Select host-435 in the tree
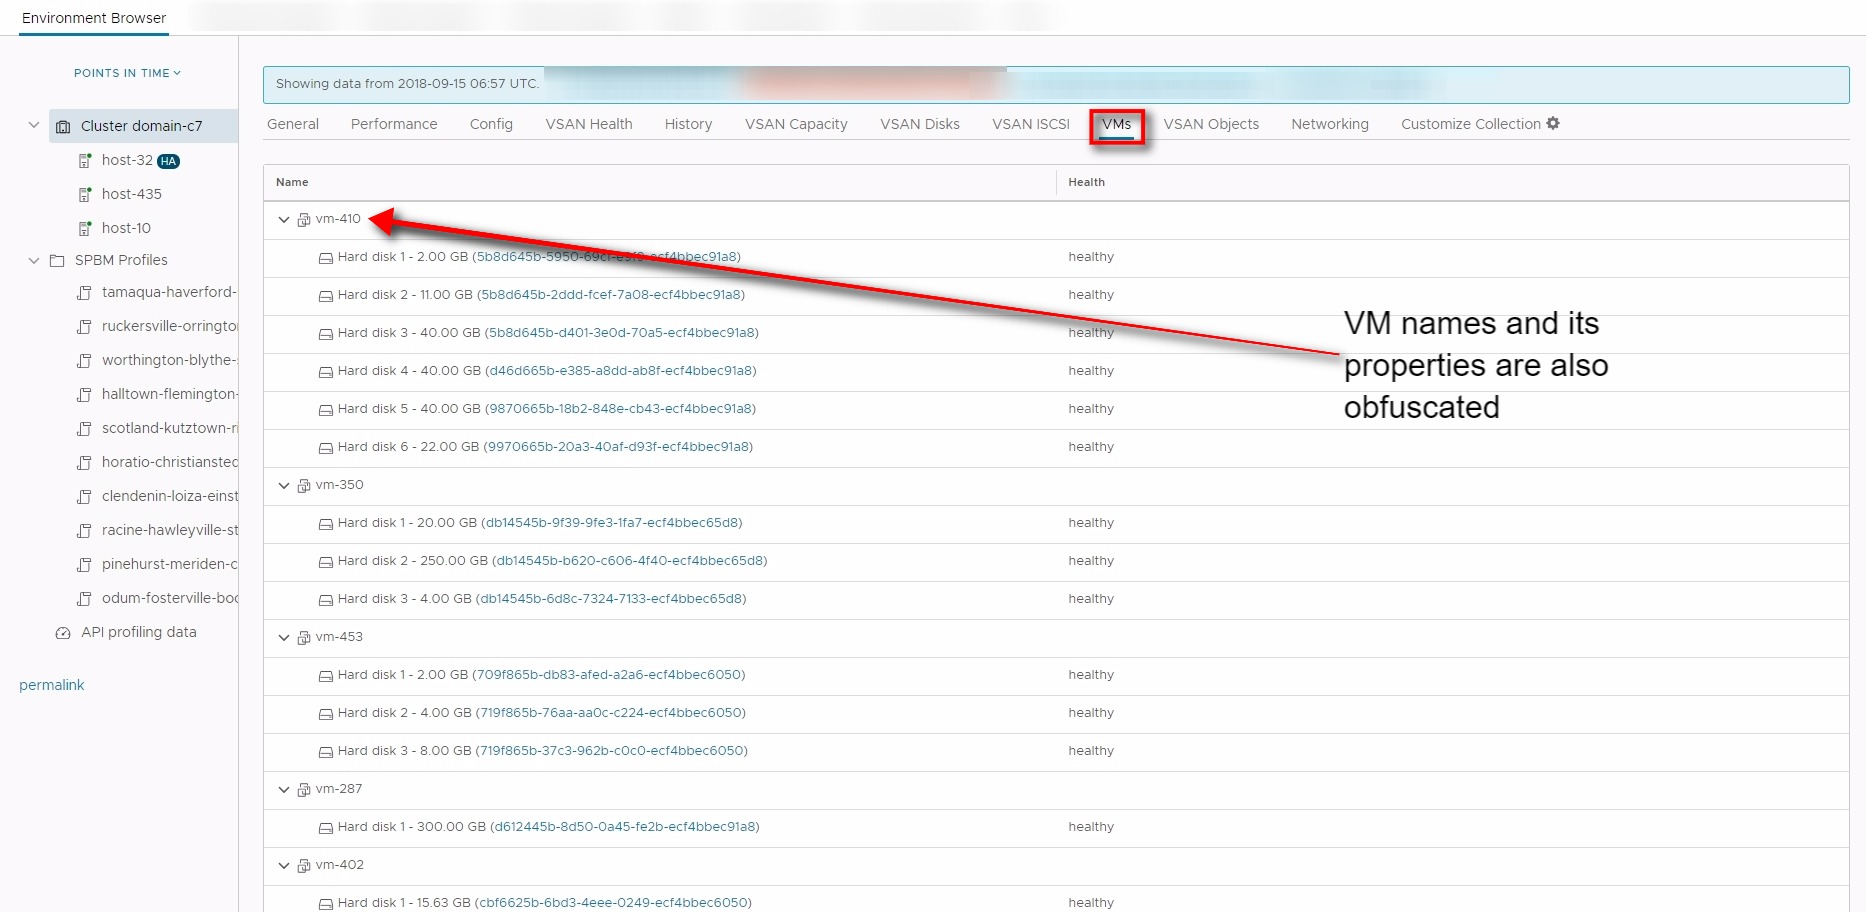Screen dimensions: 1866x912 pos(131,194)
